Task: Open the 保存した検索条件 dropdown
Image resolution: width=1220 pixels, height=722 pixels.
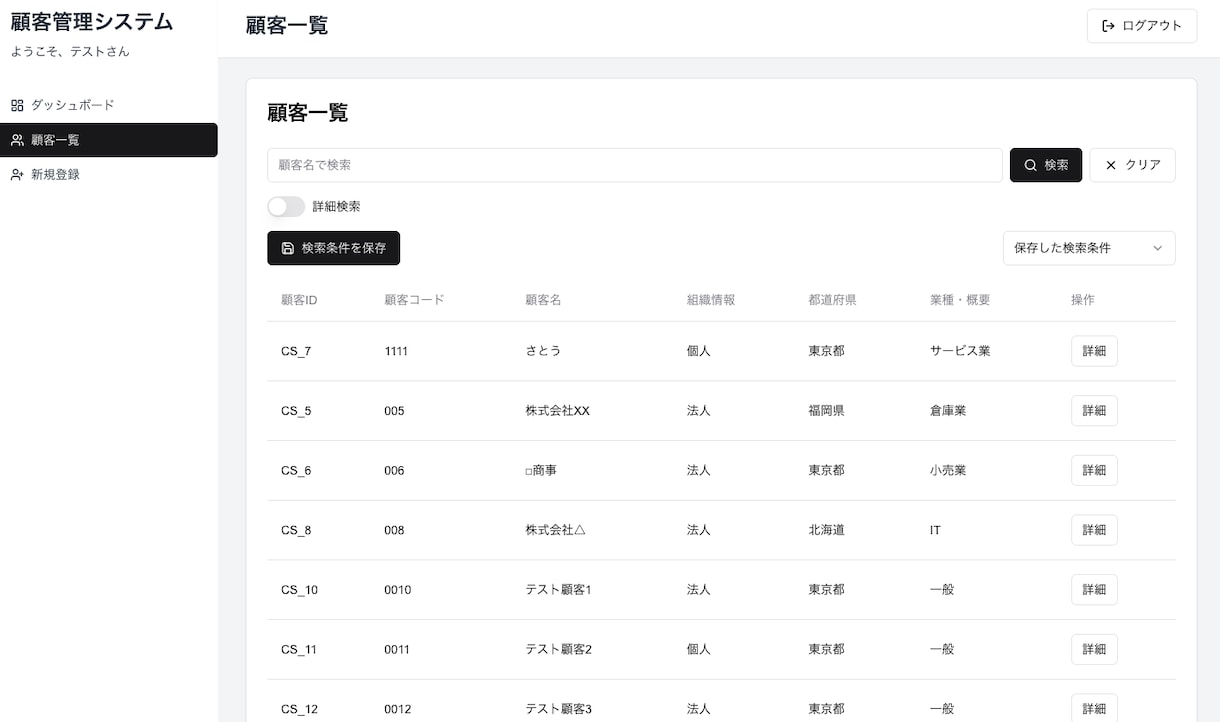Action: 1089,248
